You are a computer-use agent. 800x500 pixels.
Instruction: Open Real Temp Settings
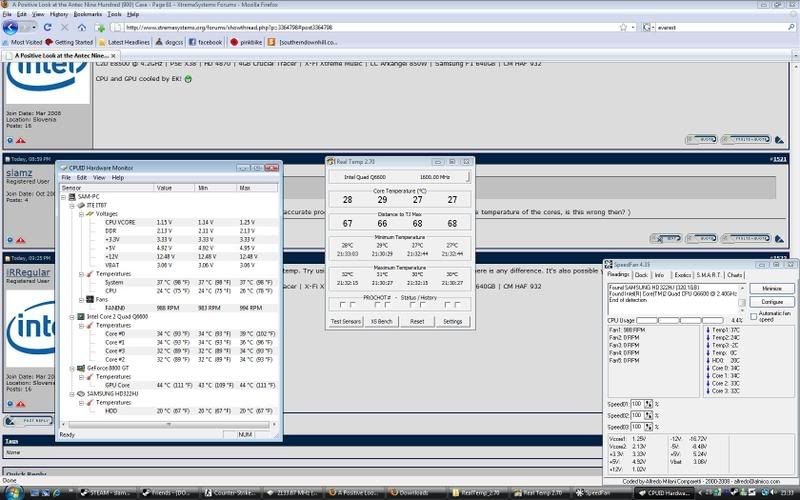click(x=453, y=321)
